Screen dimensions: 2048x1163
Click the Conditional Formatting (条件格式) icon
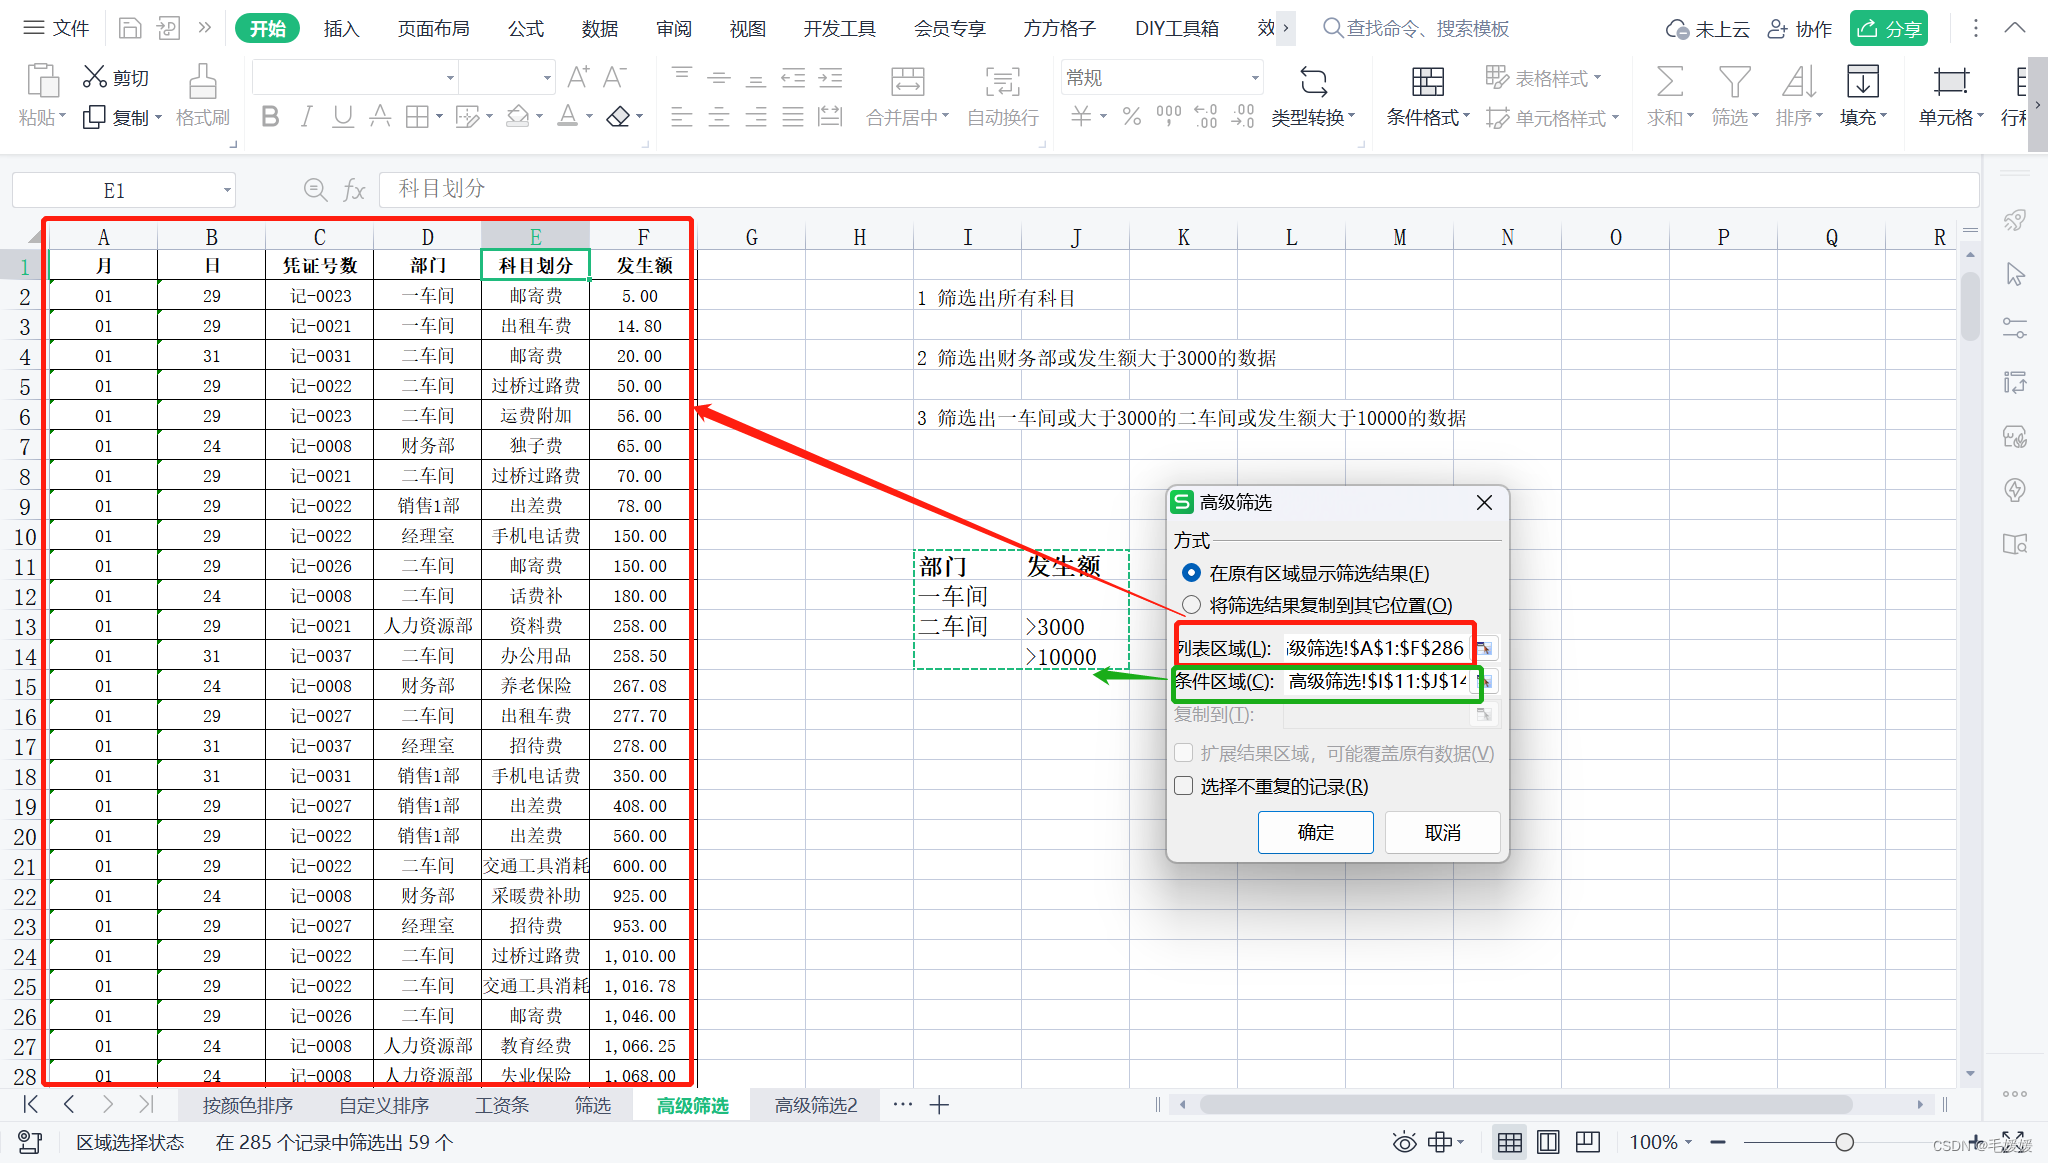(x=1427, y=82)
